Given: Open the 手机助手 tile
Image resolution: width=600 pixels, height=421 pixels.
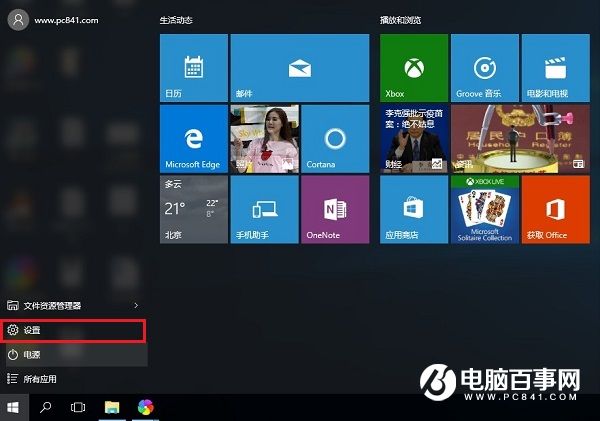Looking at the screenshot, I should coord(264,210).
